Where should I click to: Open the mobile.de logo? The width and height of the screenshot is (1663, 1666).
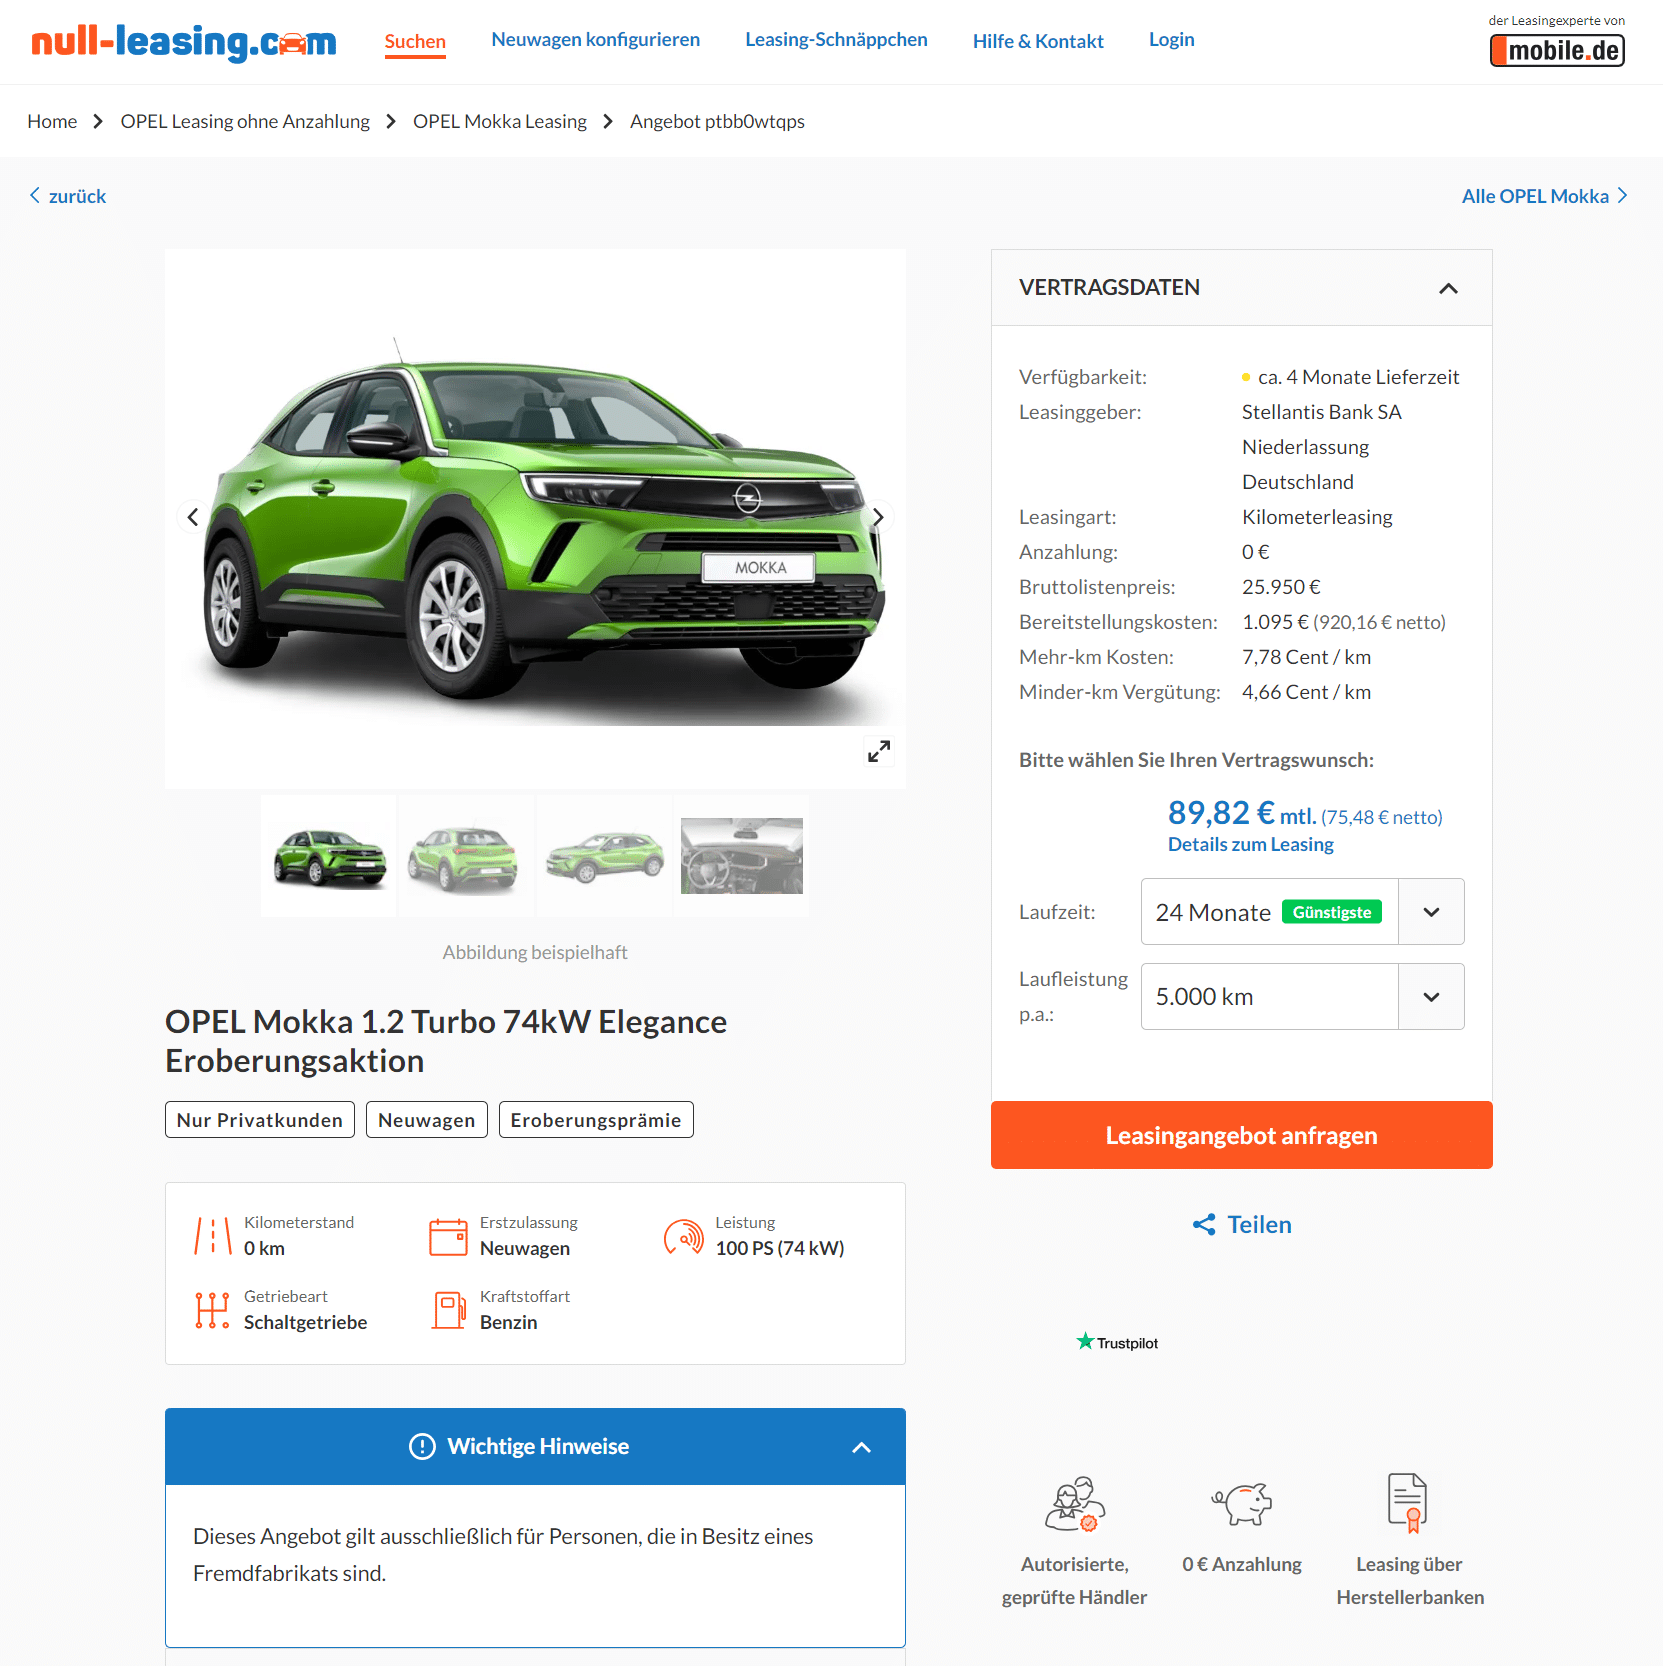pos(1557,50)
